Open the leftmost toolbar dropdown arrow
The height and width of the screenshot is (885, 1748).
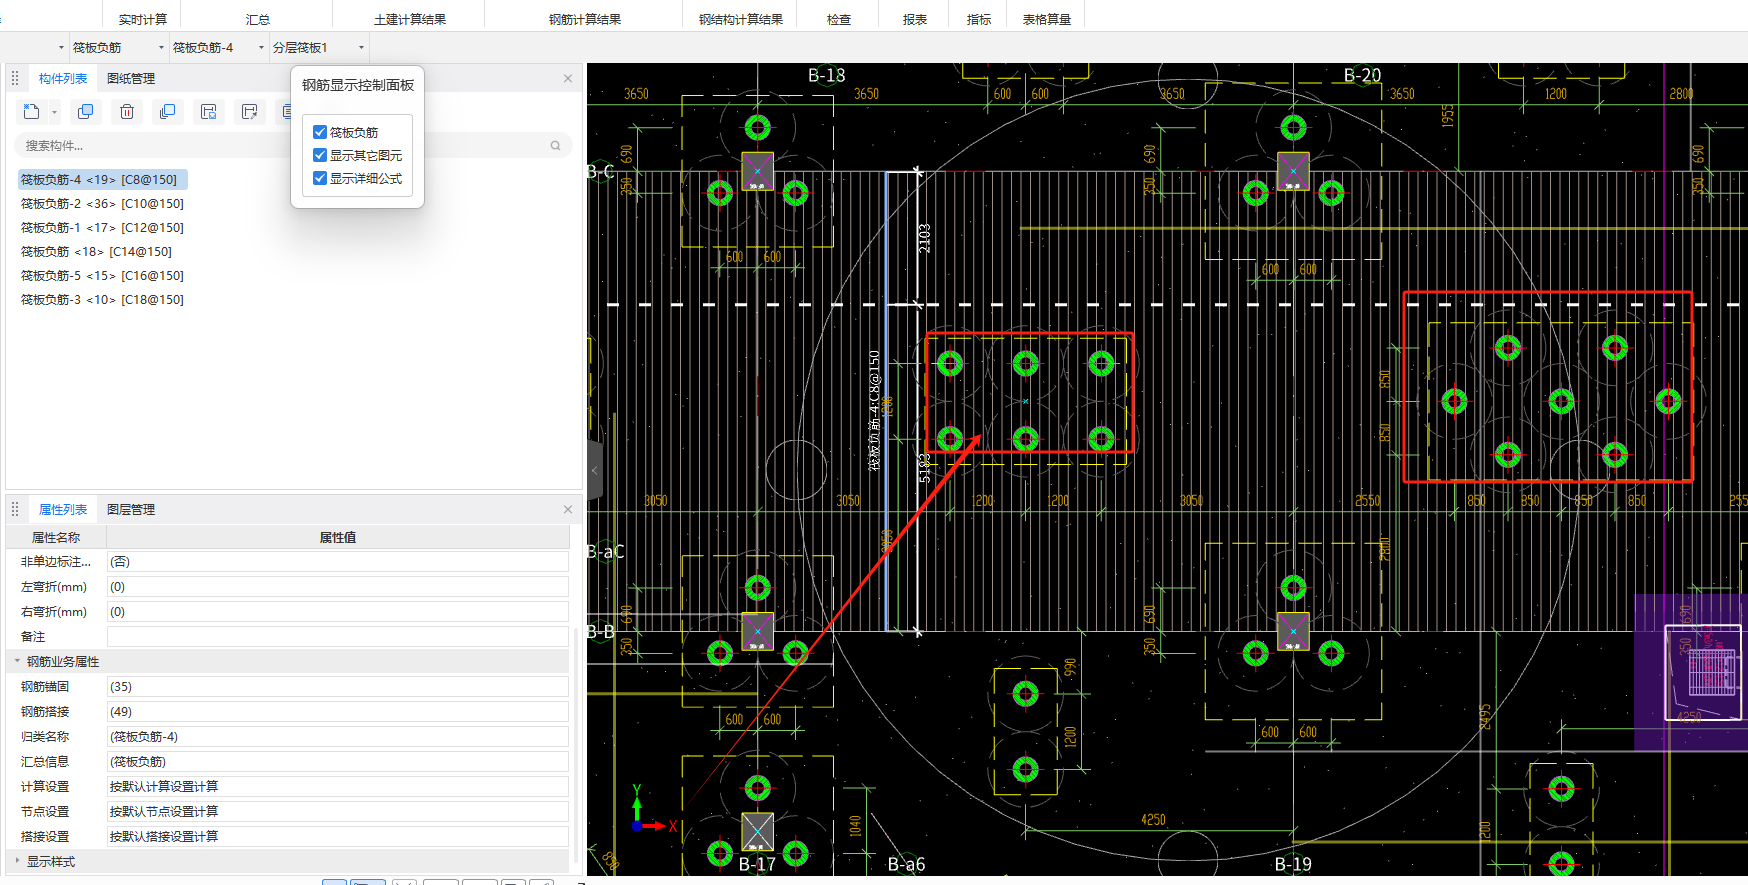point(61,47)
